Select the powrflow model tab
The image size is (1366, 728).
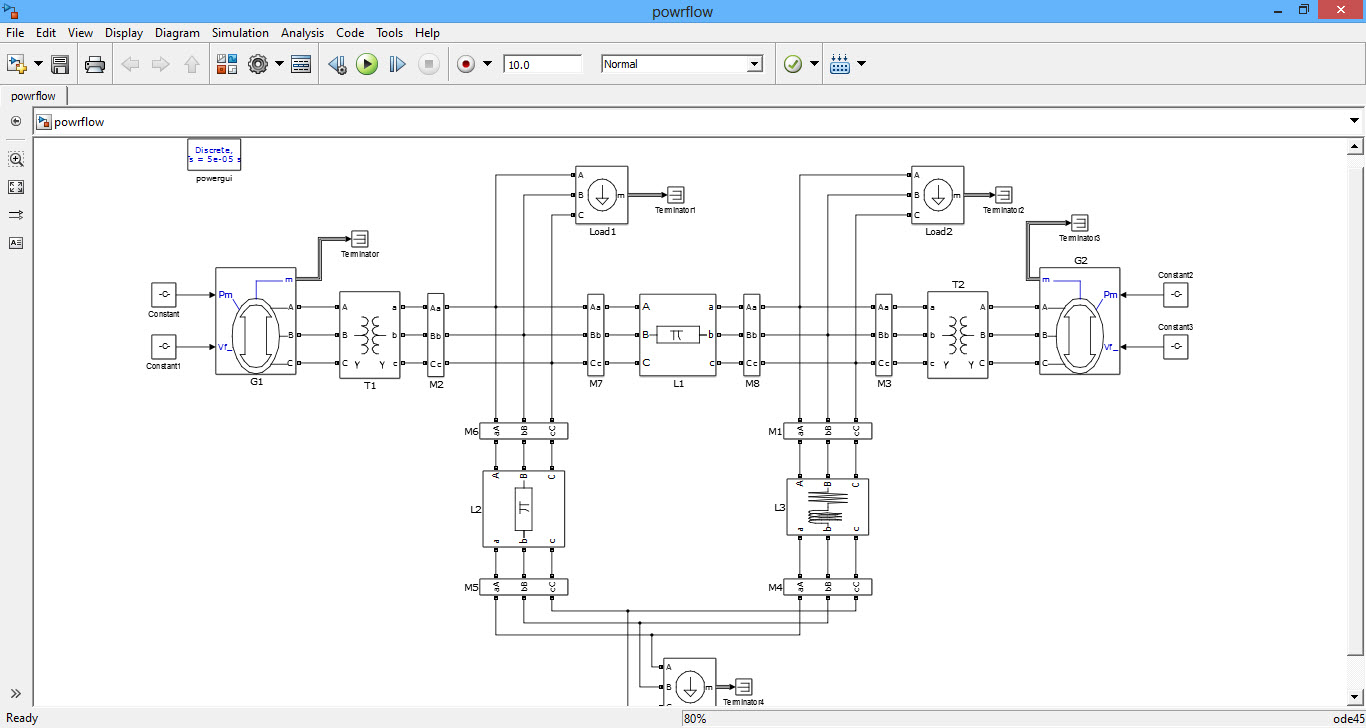click(x=33, y=96)
